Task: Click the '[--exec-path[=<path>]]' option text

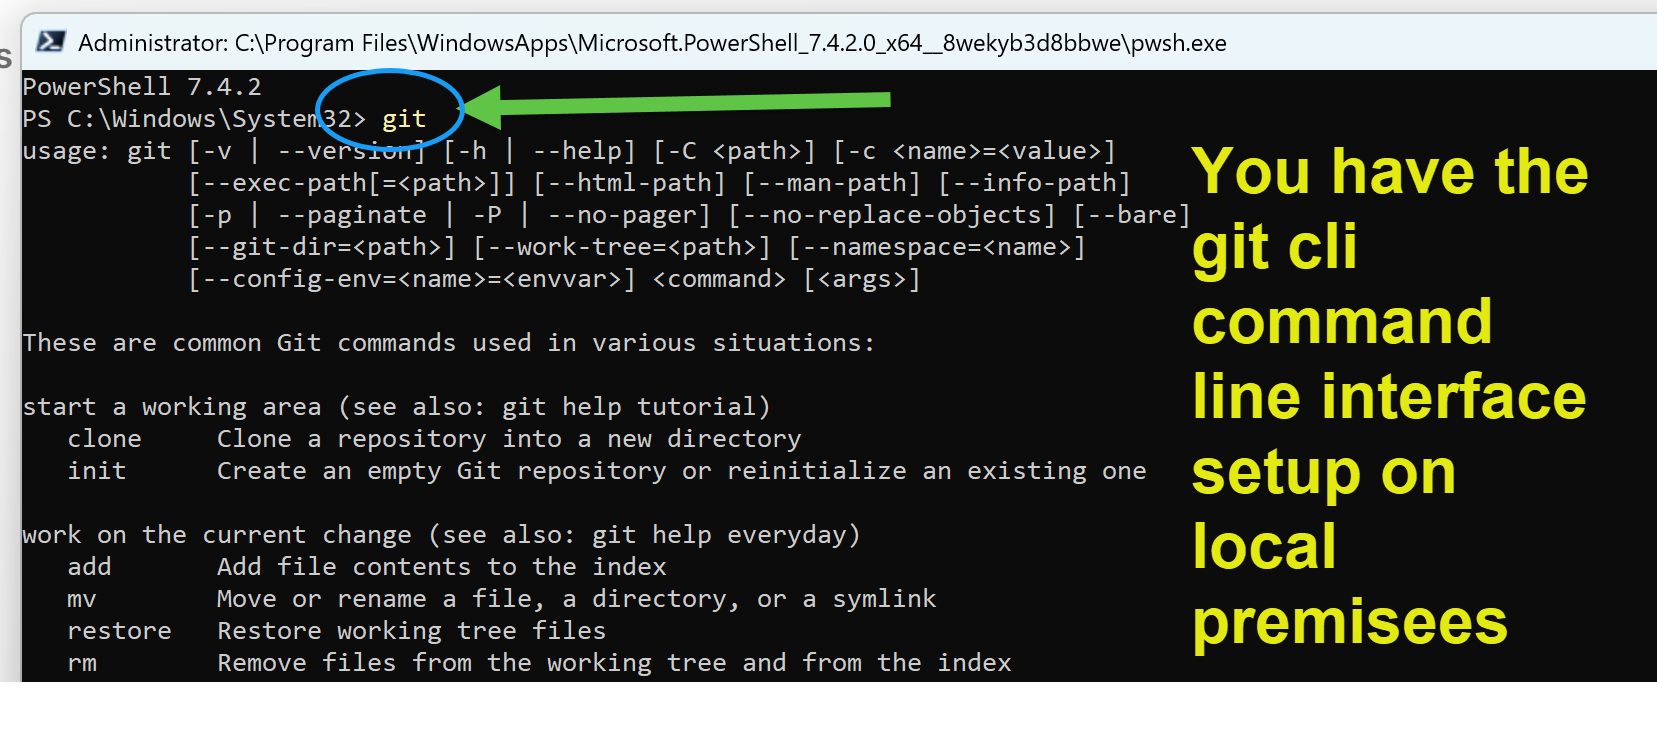Action: coord(352,183)
